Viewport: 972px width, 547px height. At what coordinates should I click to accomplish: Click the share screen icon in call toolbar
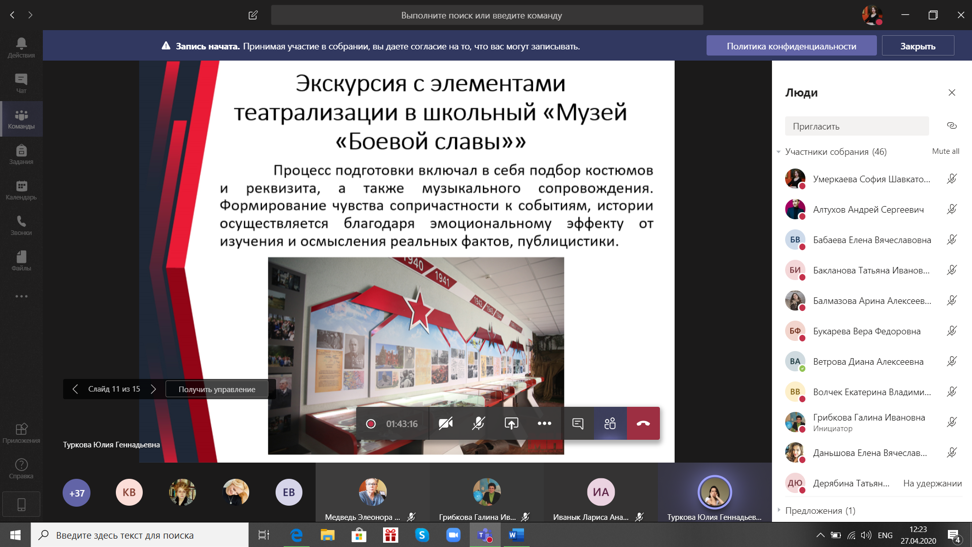point(511,424)
